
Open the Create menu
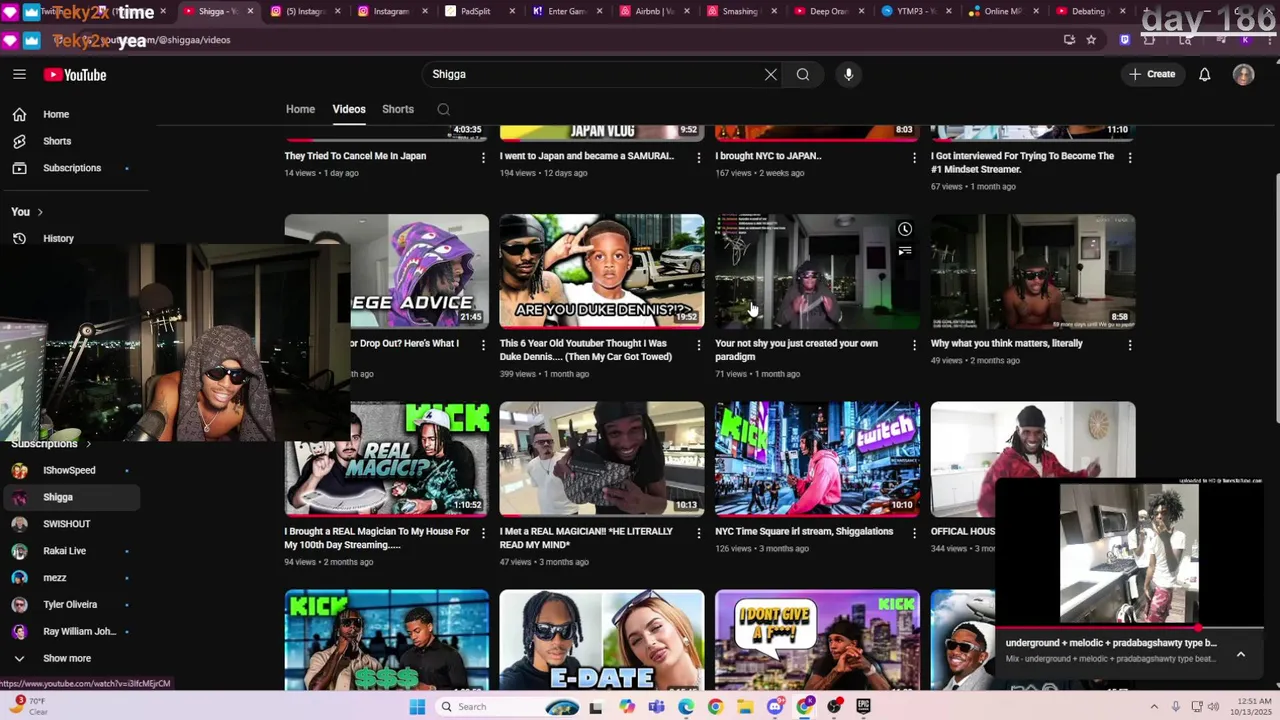[1152, 74]
